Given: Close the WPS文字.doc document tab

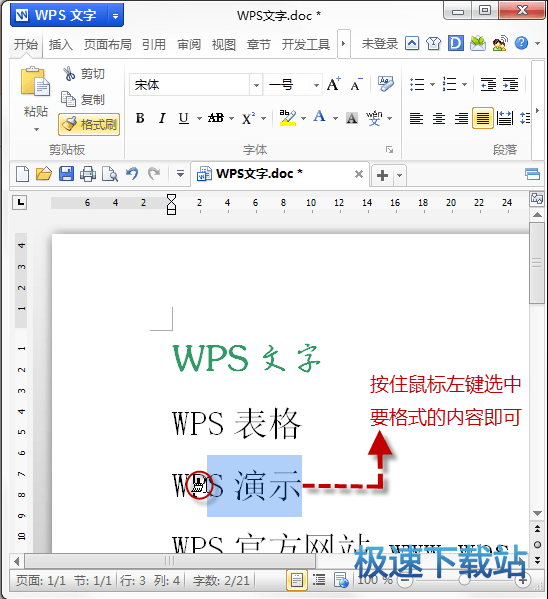Looking at the screenshot, I should (x=359, y=174).
